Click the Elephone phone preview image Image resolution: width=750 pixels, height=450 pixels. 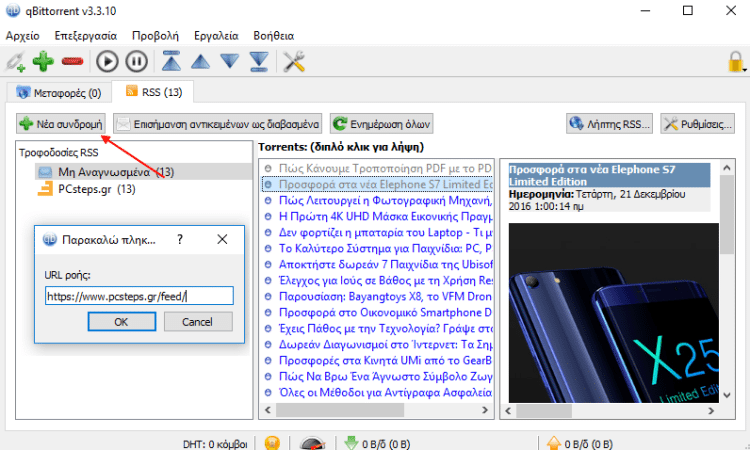[x=613, y=313]
